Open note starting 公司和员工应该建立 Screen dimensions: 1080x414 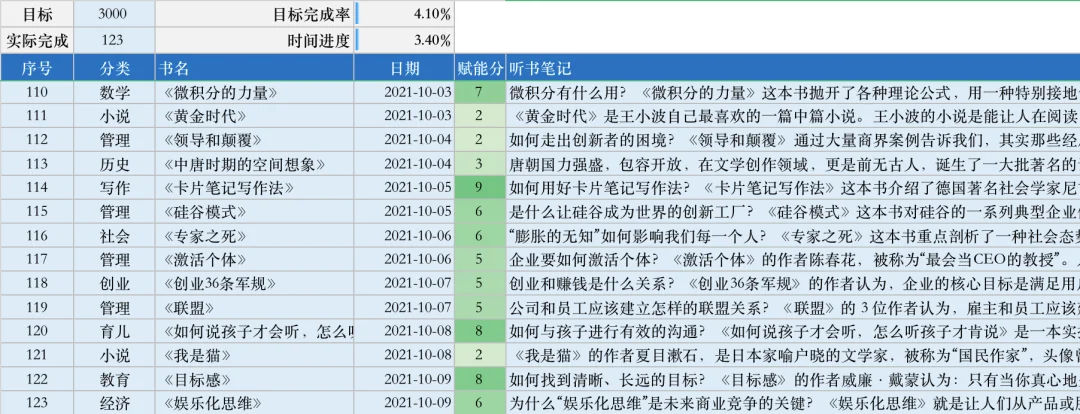pyautogui.click(x=793, y=308)
